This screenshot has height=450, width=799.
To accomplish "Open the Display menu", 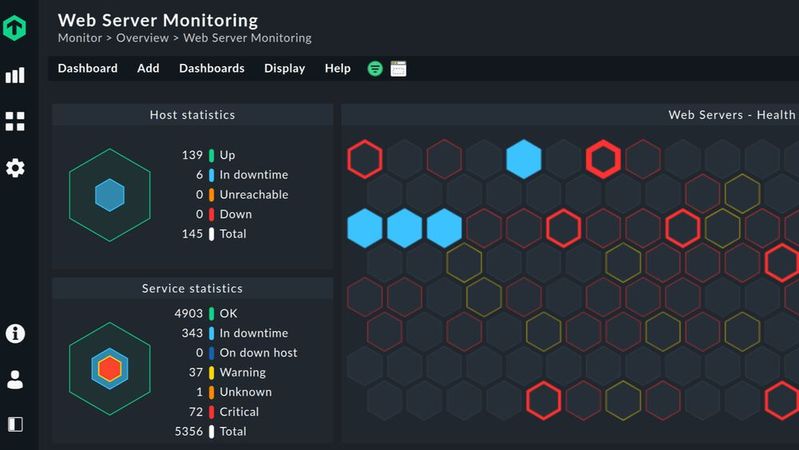I will [x=284, y=68].
